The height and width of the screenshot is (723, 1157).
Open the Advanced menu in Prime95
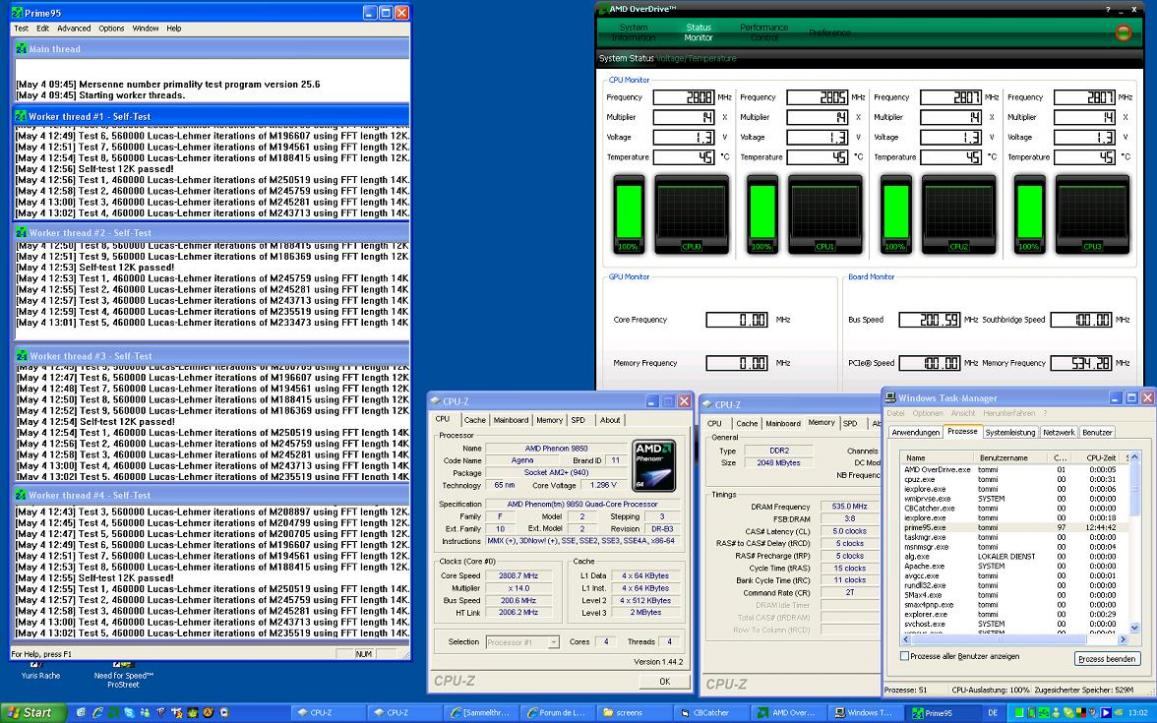74,28
